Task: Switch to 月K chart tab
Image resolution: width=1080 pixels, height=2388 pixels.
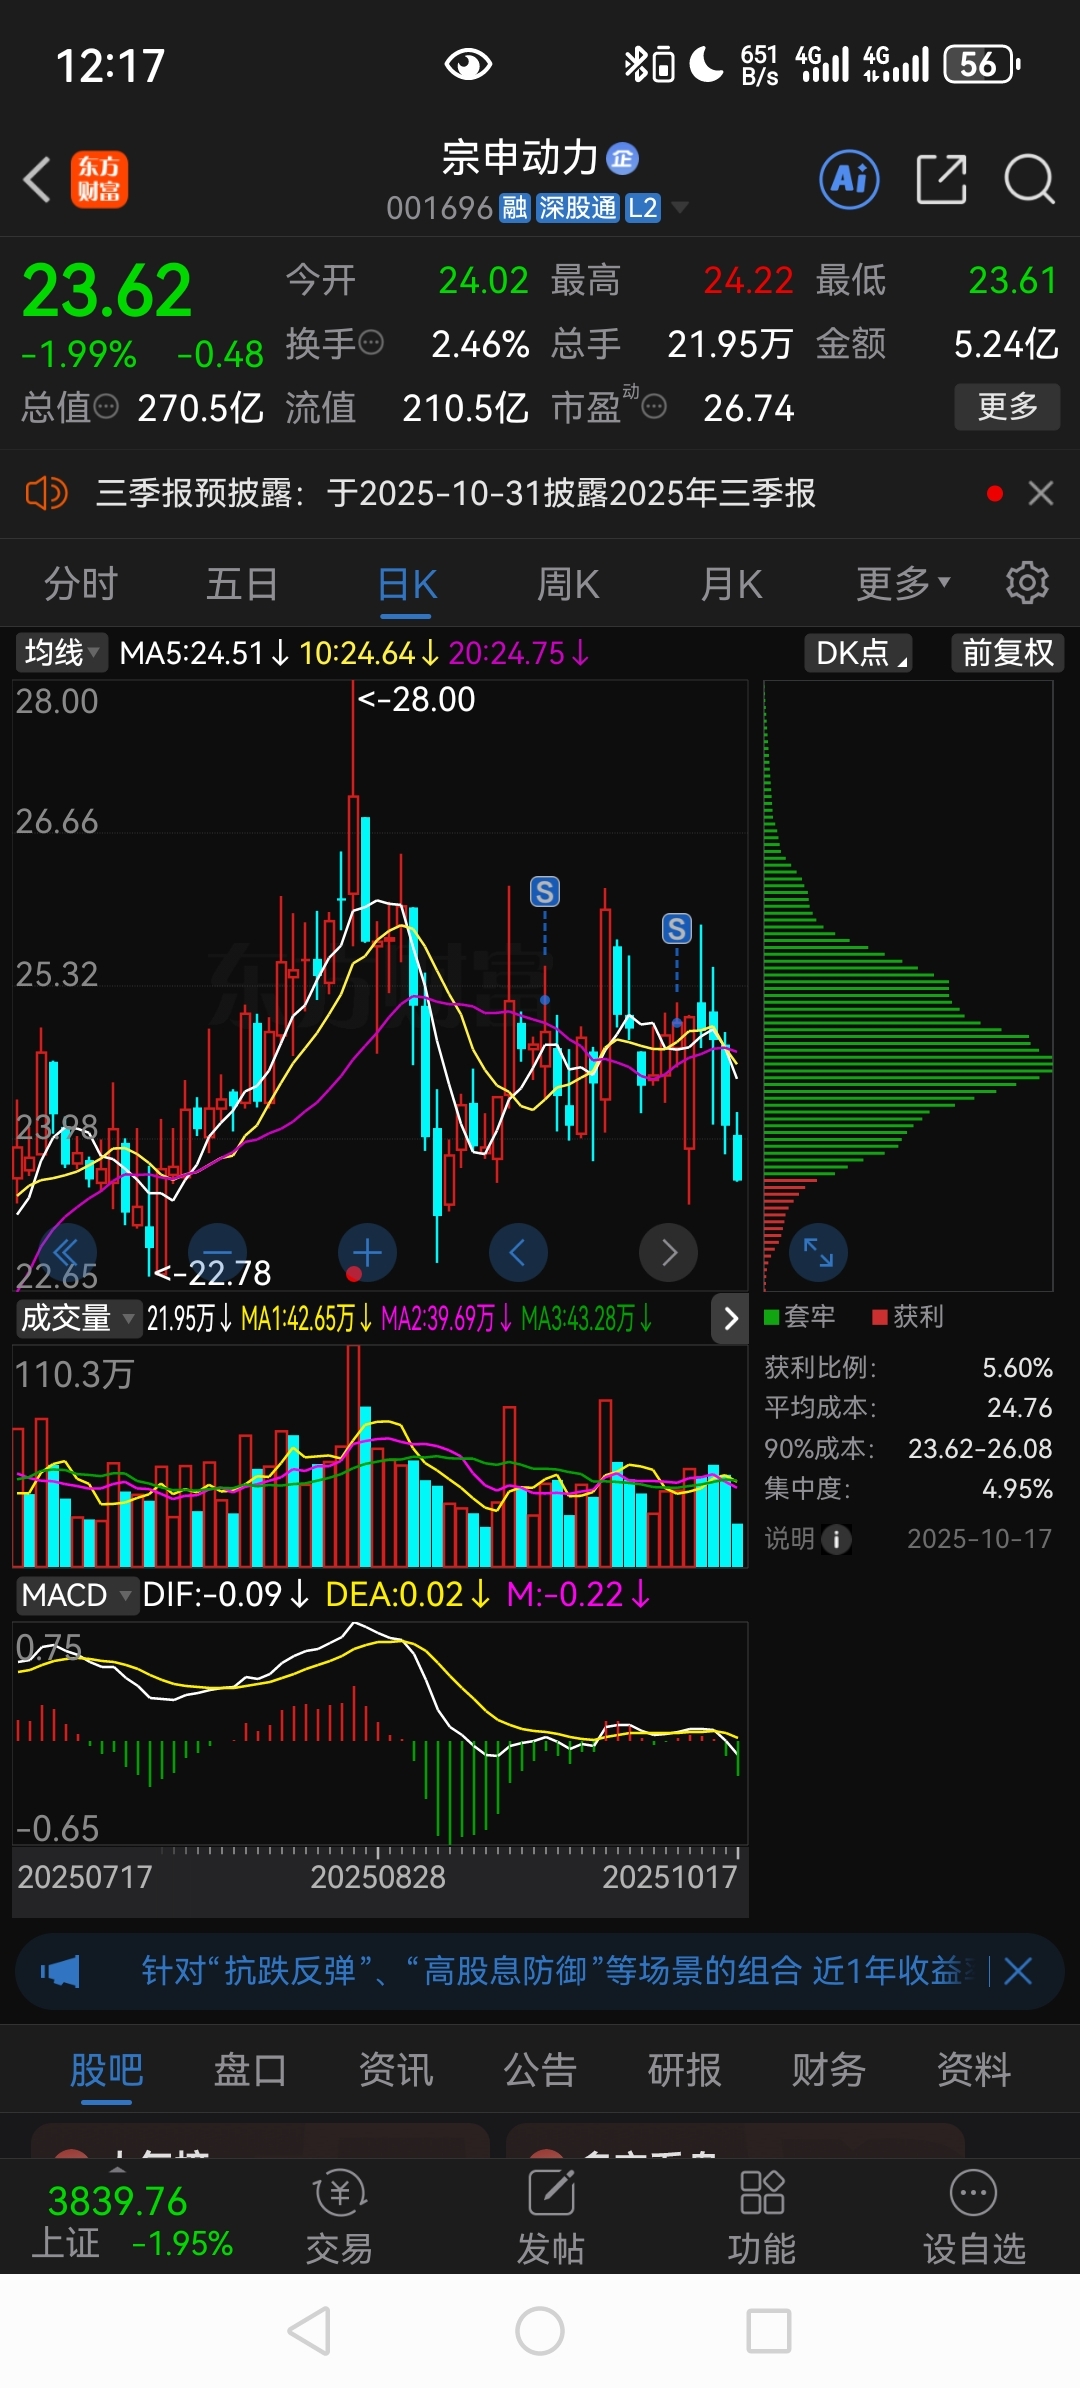Action: (x=731, y=584)
